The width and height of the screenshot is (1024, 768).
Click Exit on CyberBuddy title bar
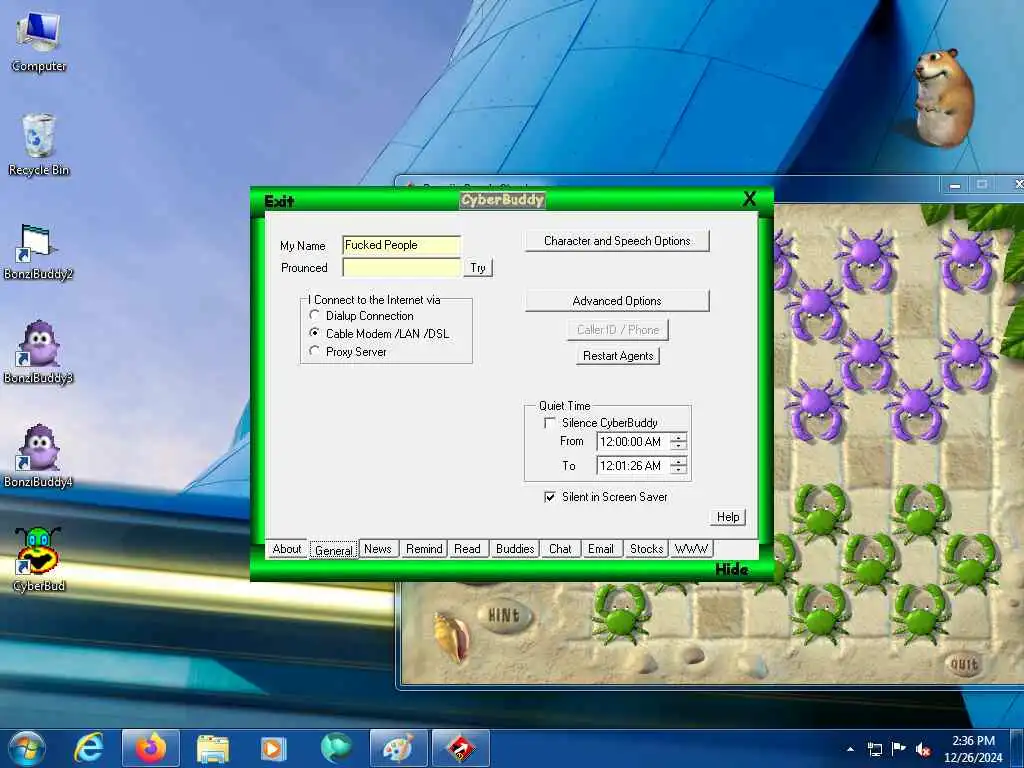coord(280,201)
